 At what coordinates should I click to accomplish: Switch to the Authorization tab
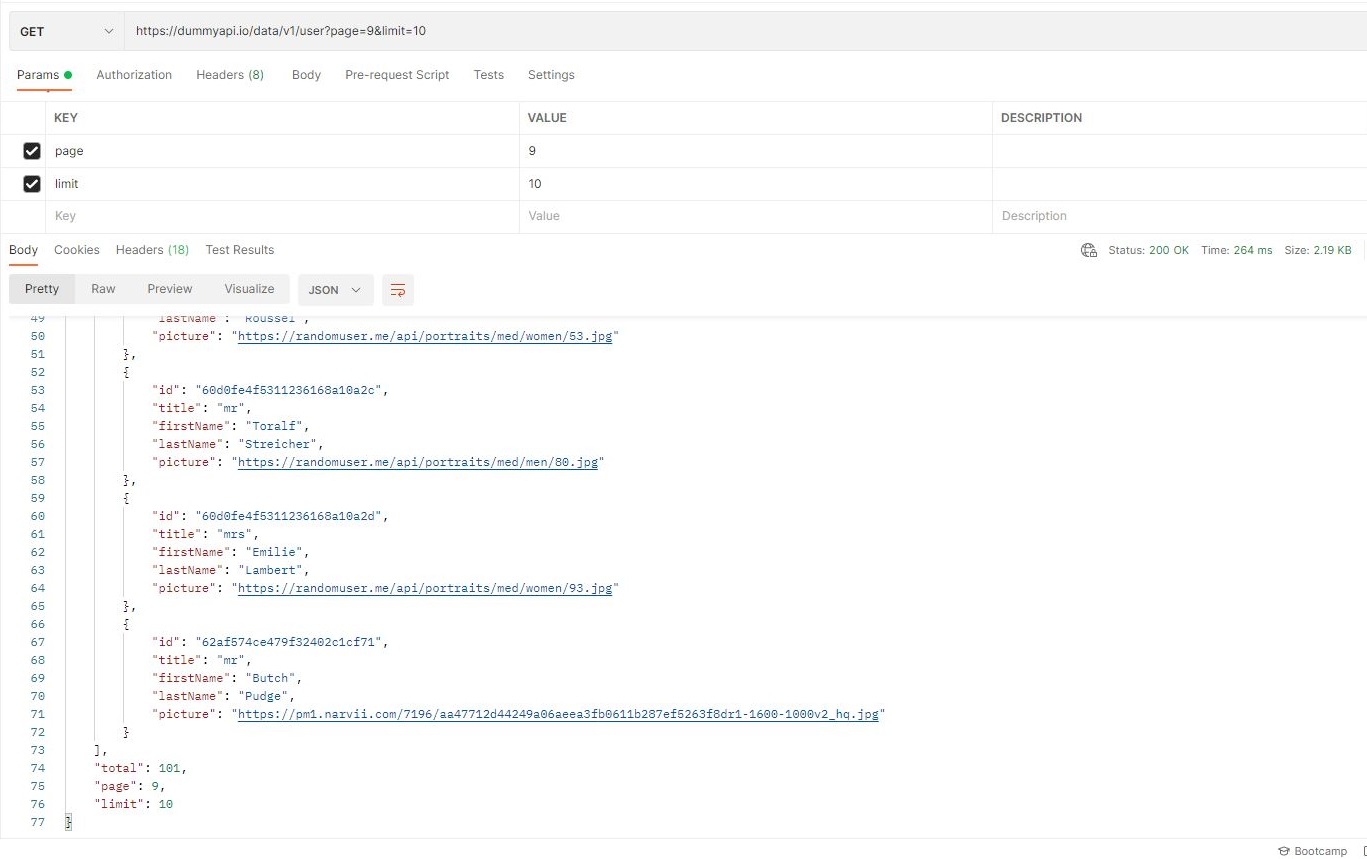(134, 75)
